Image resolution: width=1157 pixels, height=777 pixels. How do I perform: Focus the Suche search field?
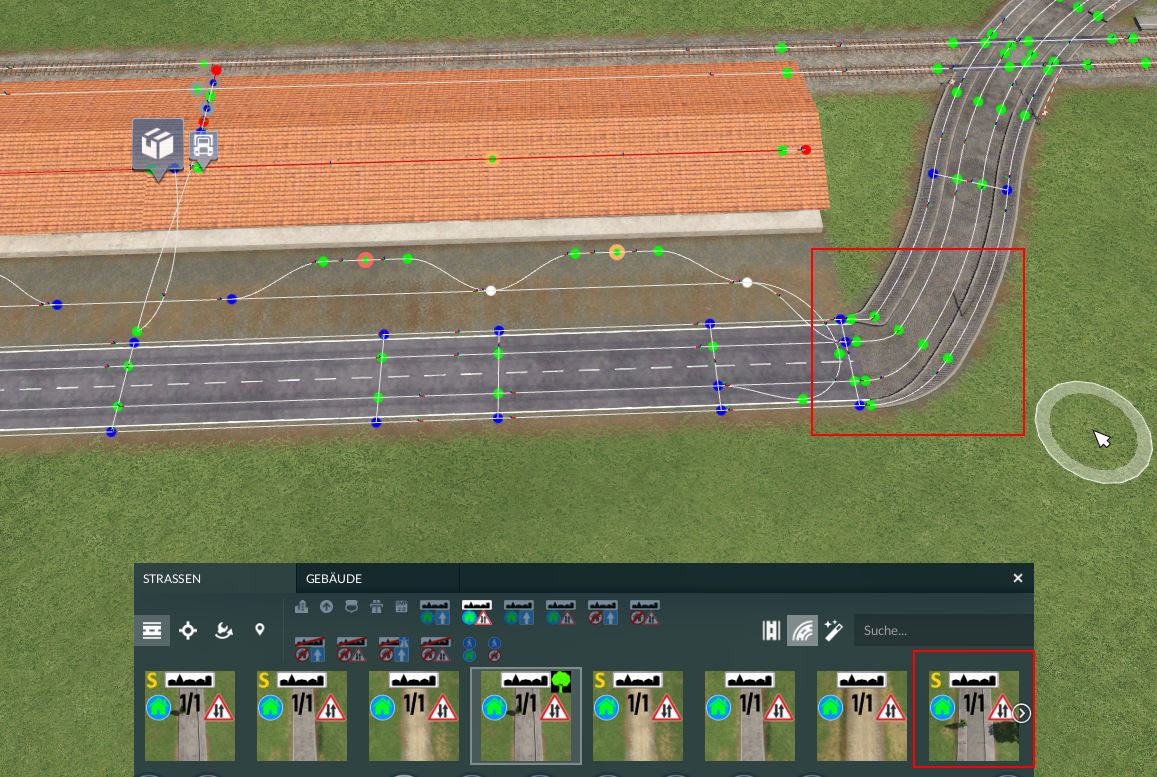[944, 630]
